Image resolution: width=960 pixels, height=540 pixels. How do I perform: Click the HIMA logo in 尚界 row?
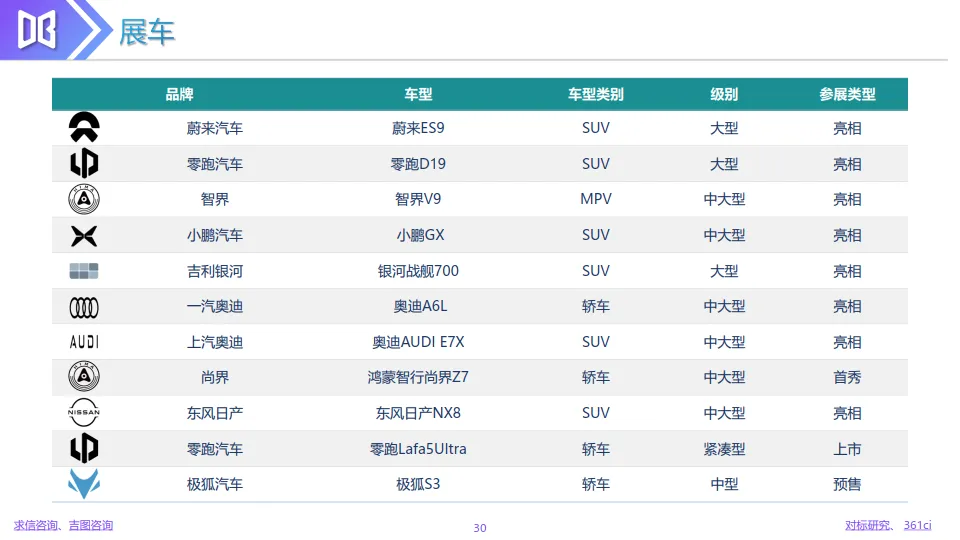[84, 377]
